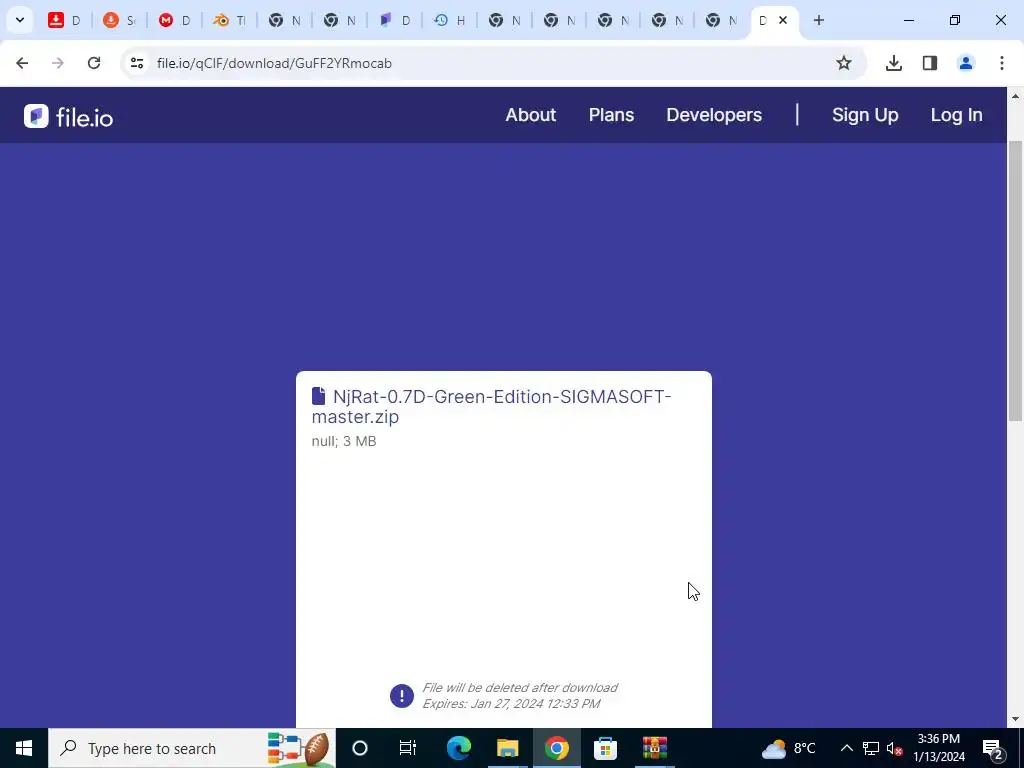Open the Chrome profile avatar
The width and height of the screenshot is (1024, 768).
(x=966, y=63)
